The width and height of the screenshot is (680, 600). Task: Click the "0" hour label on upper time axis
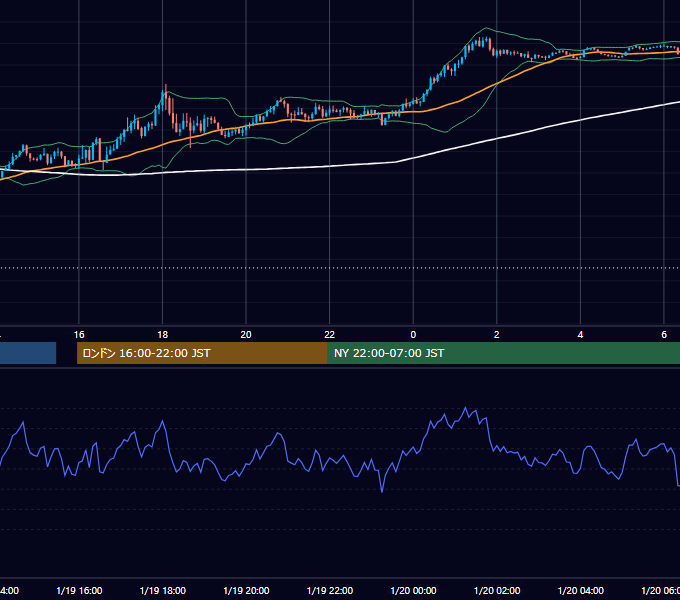[x=413, y=335]
